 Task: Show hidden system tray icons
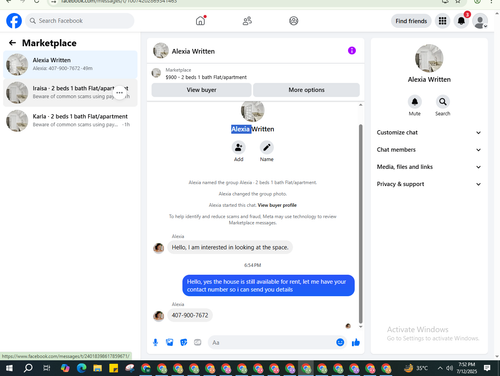click(440, 368)
